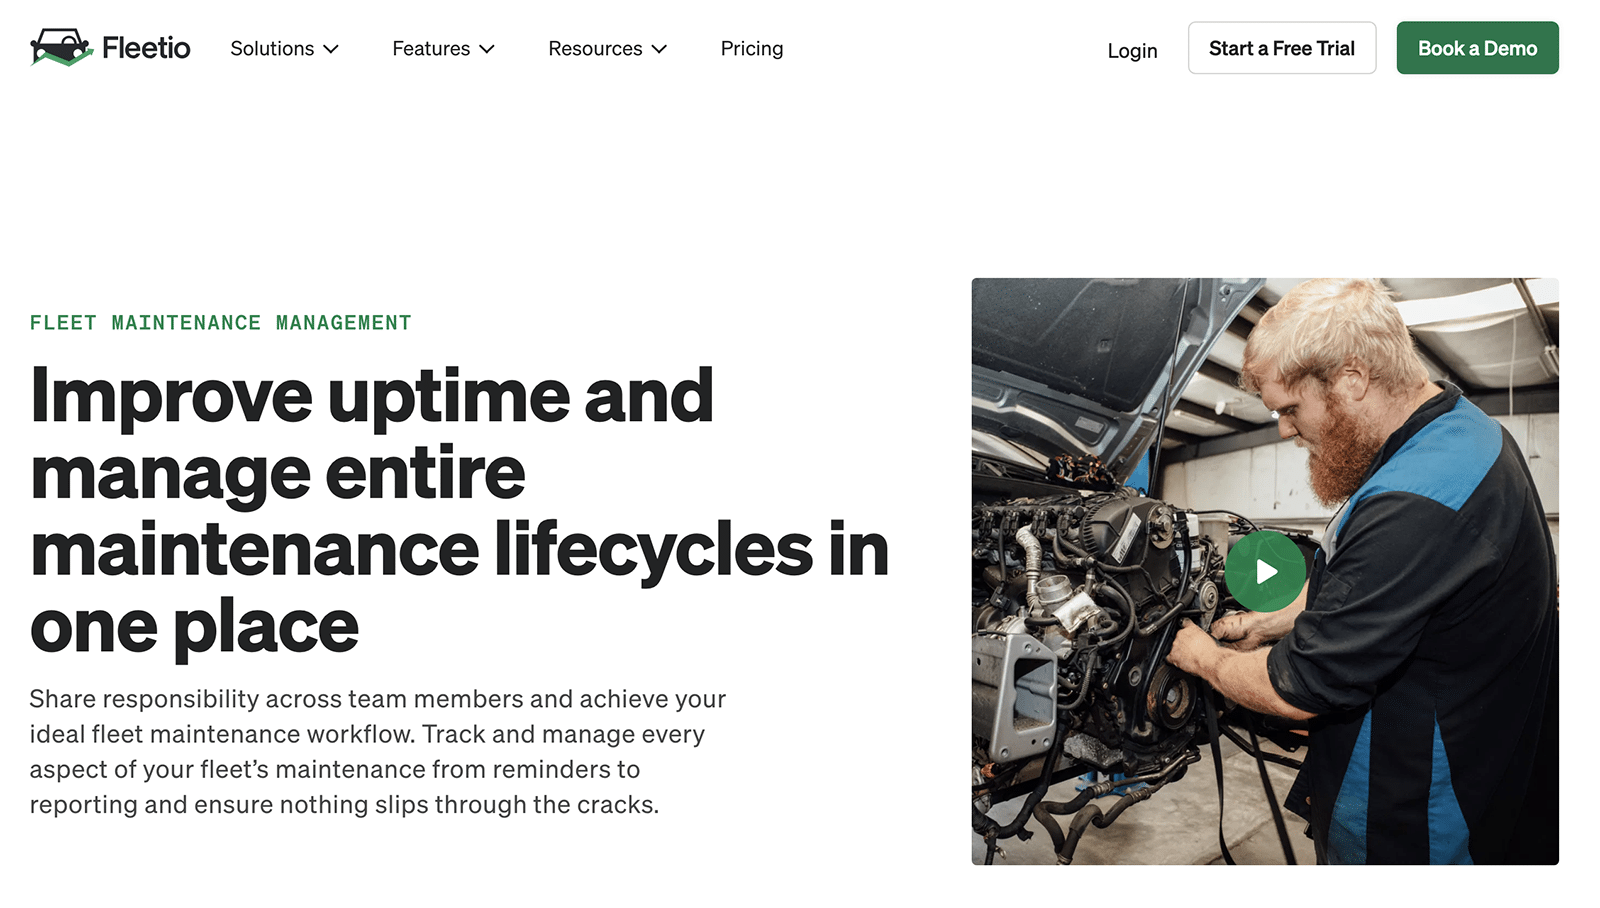Click Start a Free Trial
Viewport: 1600px width, 908px height.
click(x=1282, y=48)
